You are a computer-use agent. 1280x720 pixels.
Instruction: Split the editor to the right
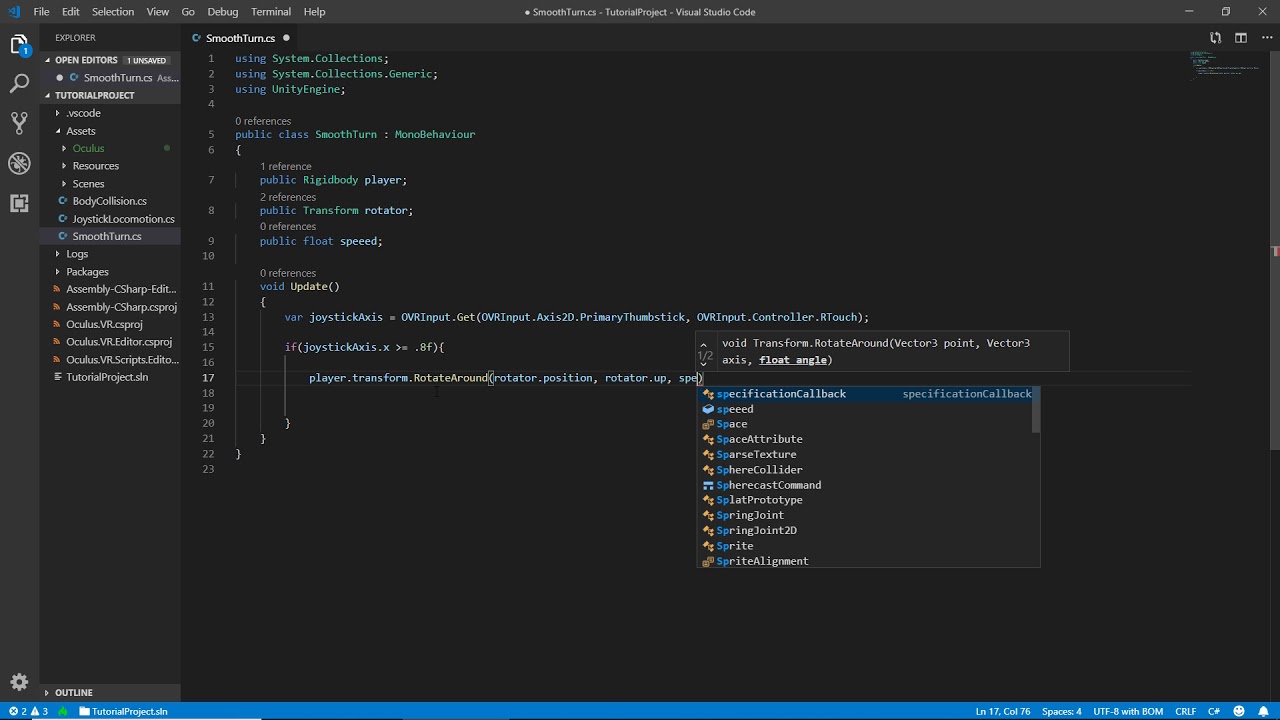[1241, 38]
